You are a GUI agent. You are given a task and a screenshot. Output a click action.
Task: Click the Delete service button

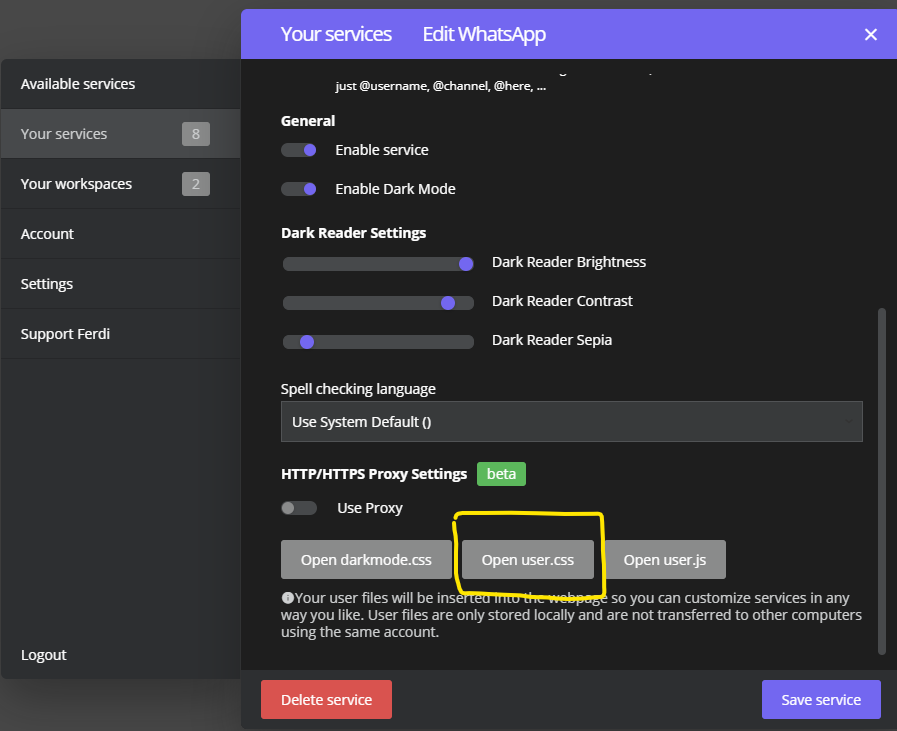pyautogui.click(x=326, y=700)
